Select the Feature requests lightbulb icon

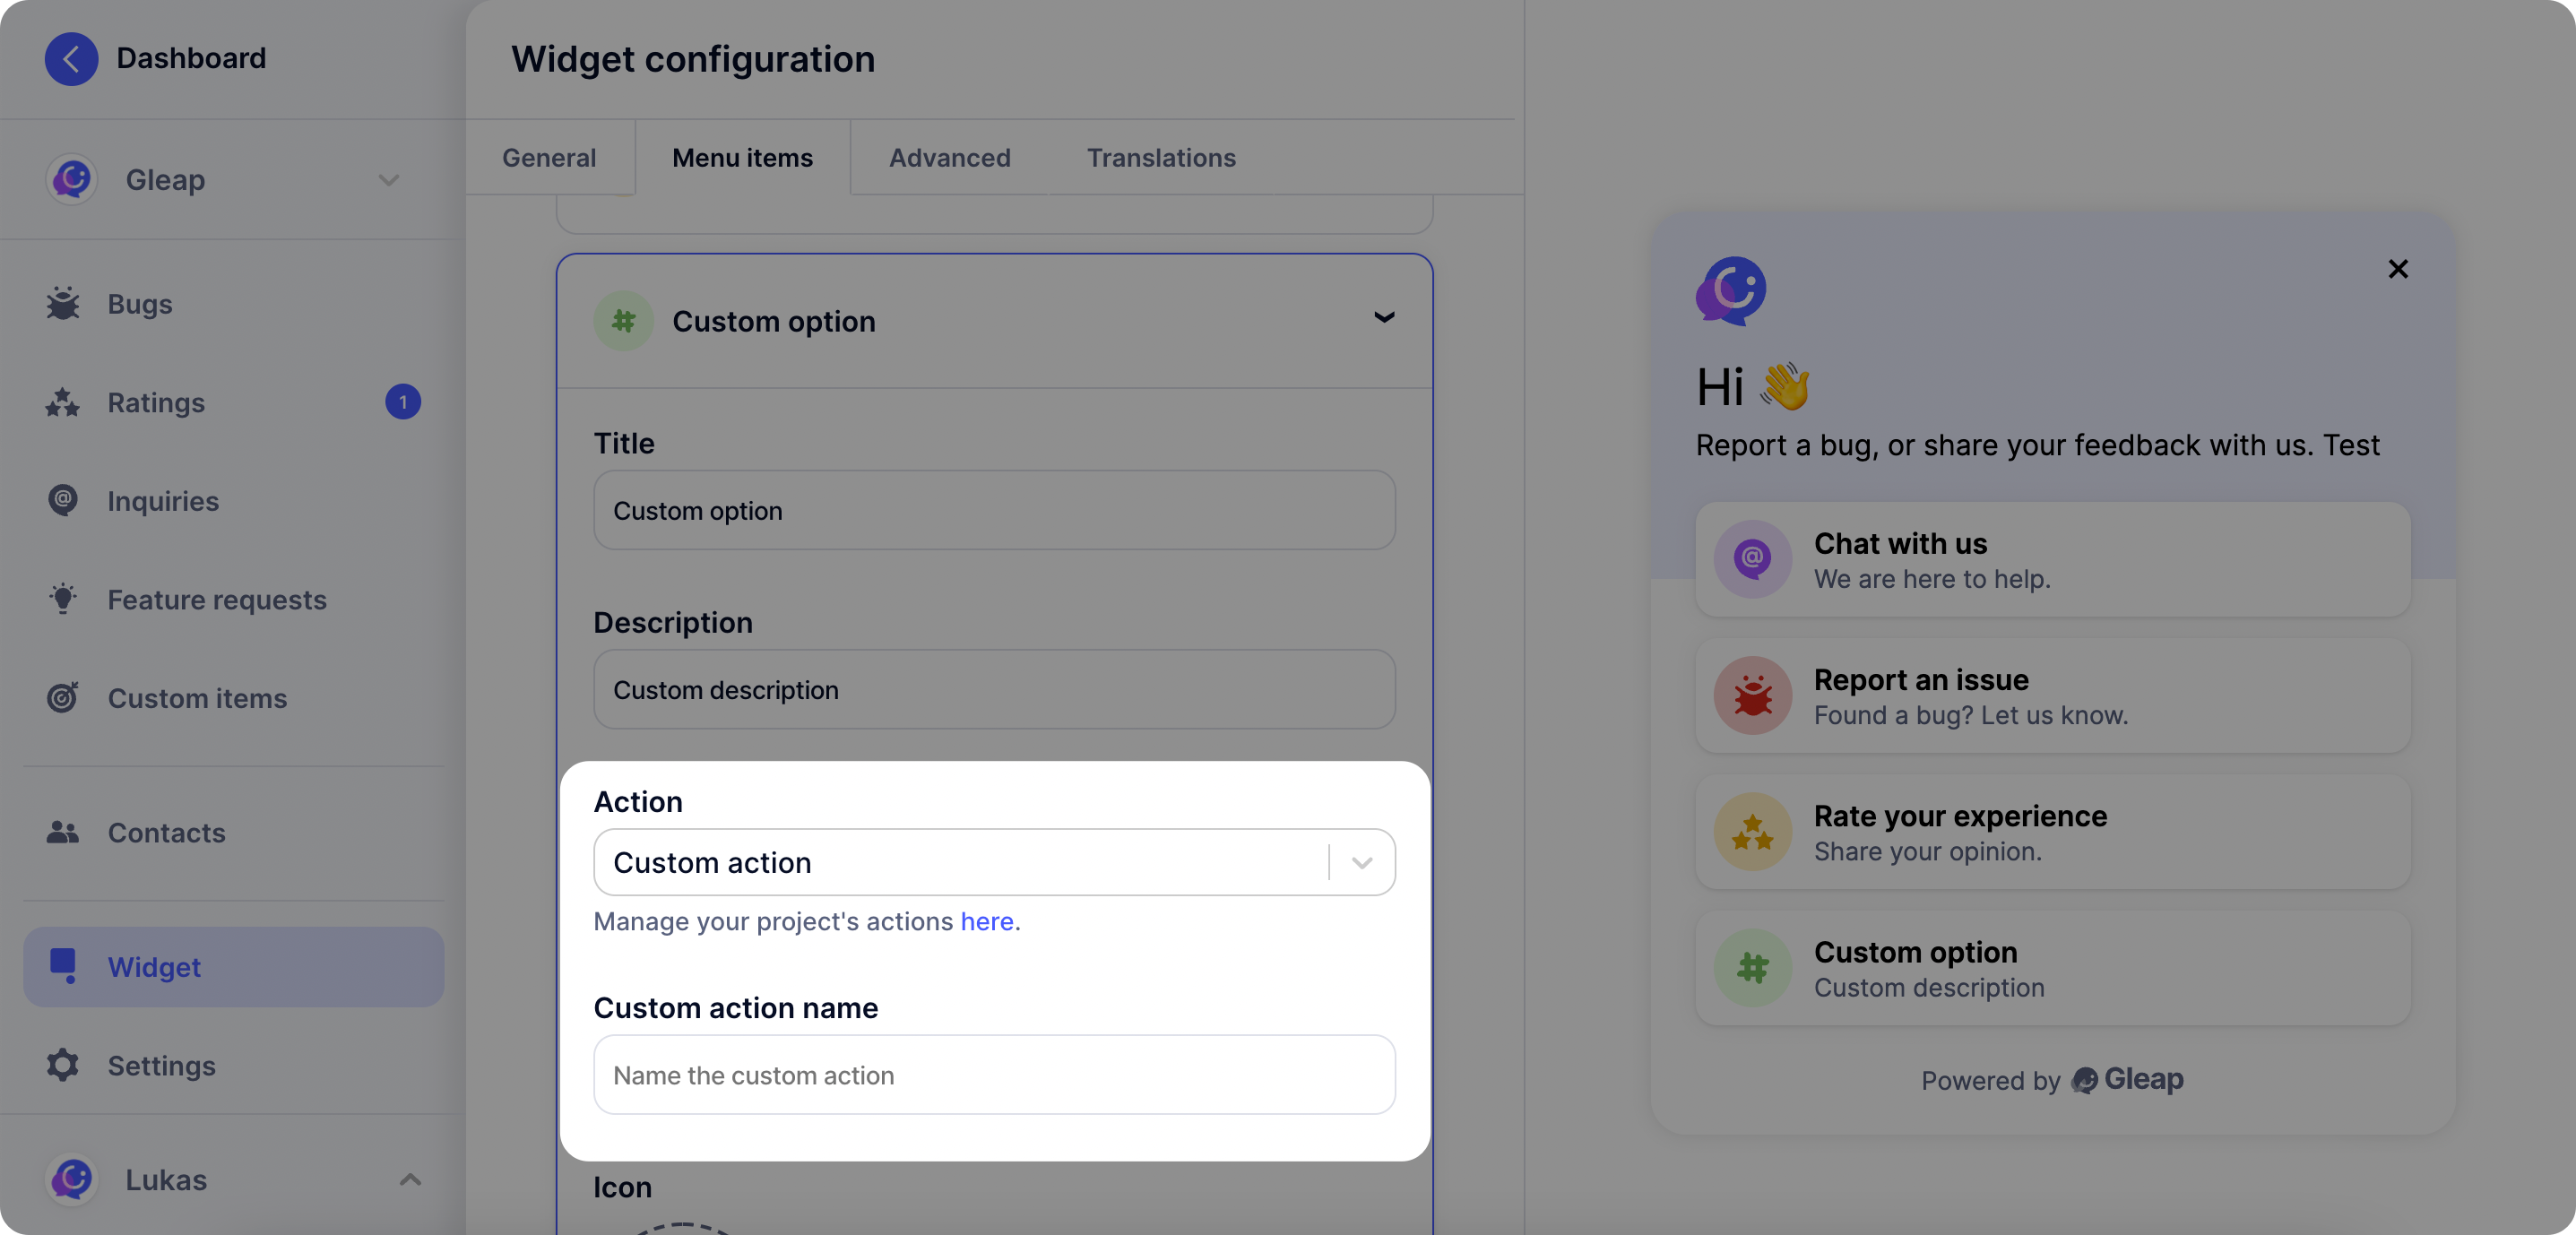[x=62, y=598]
